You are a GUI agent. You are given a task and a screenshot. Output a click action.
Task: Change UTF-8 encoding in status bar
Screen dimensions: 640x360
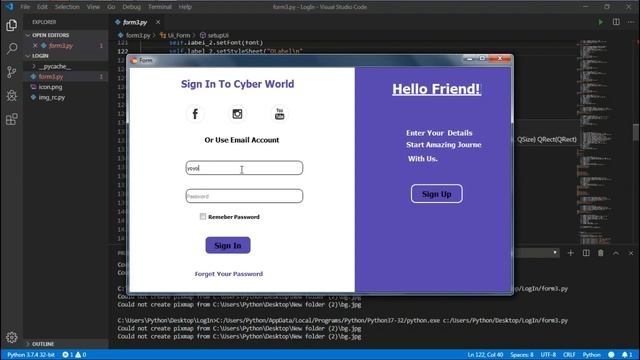click(548, 355)
